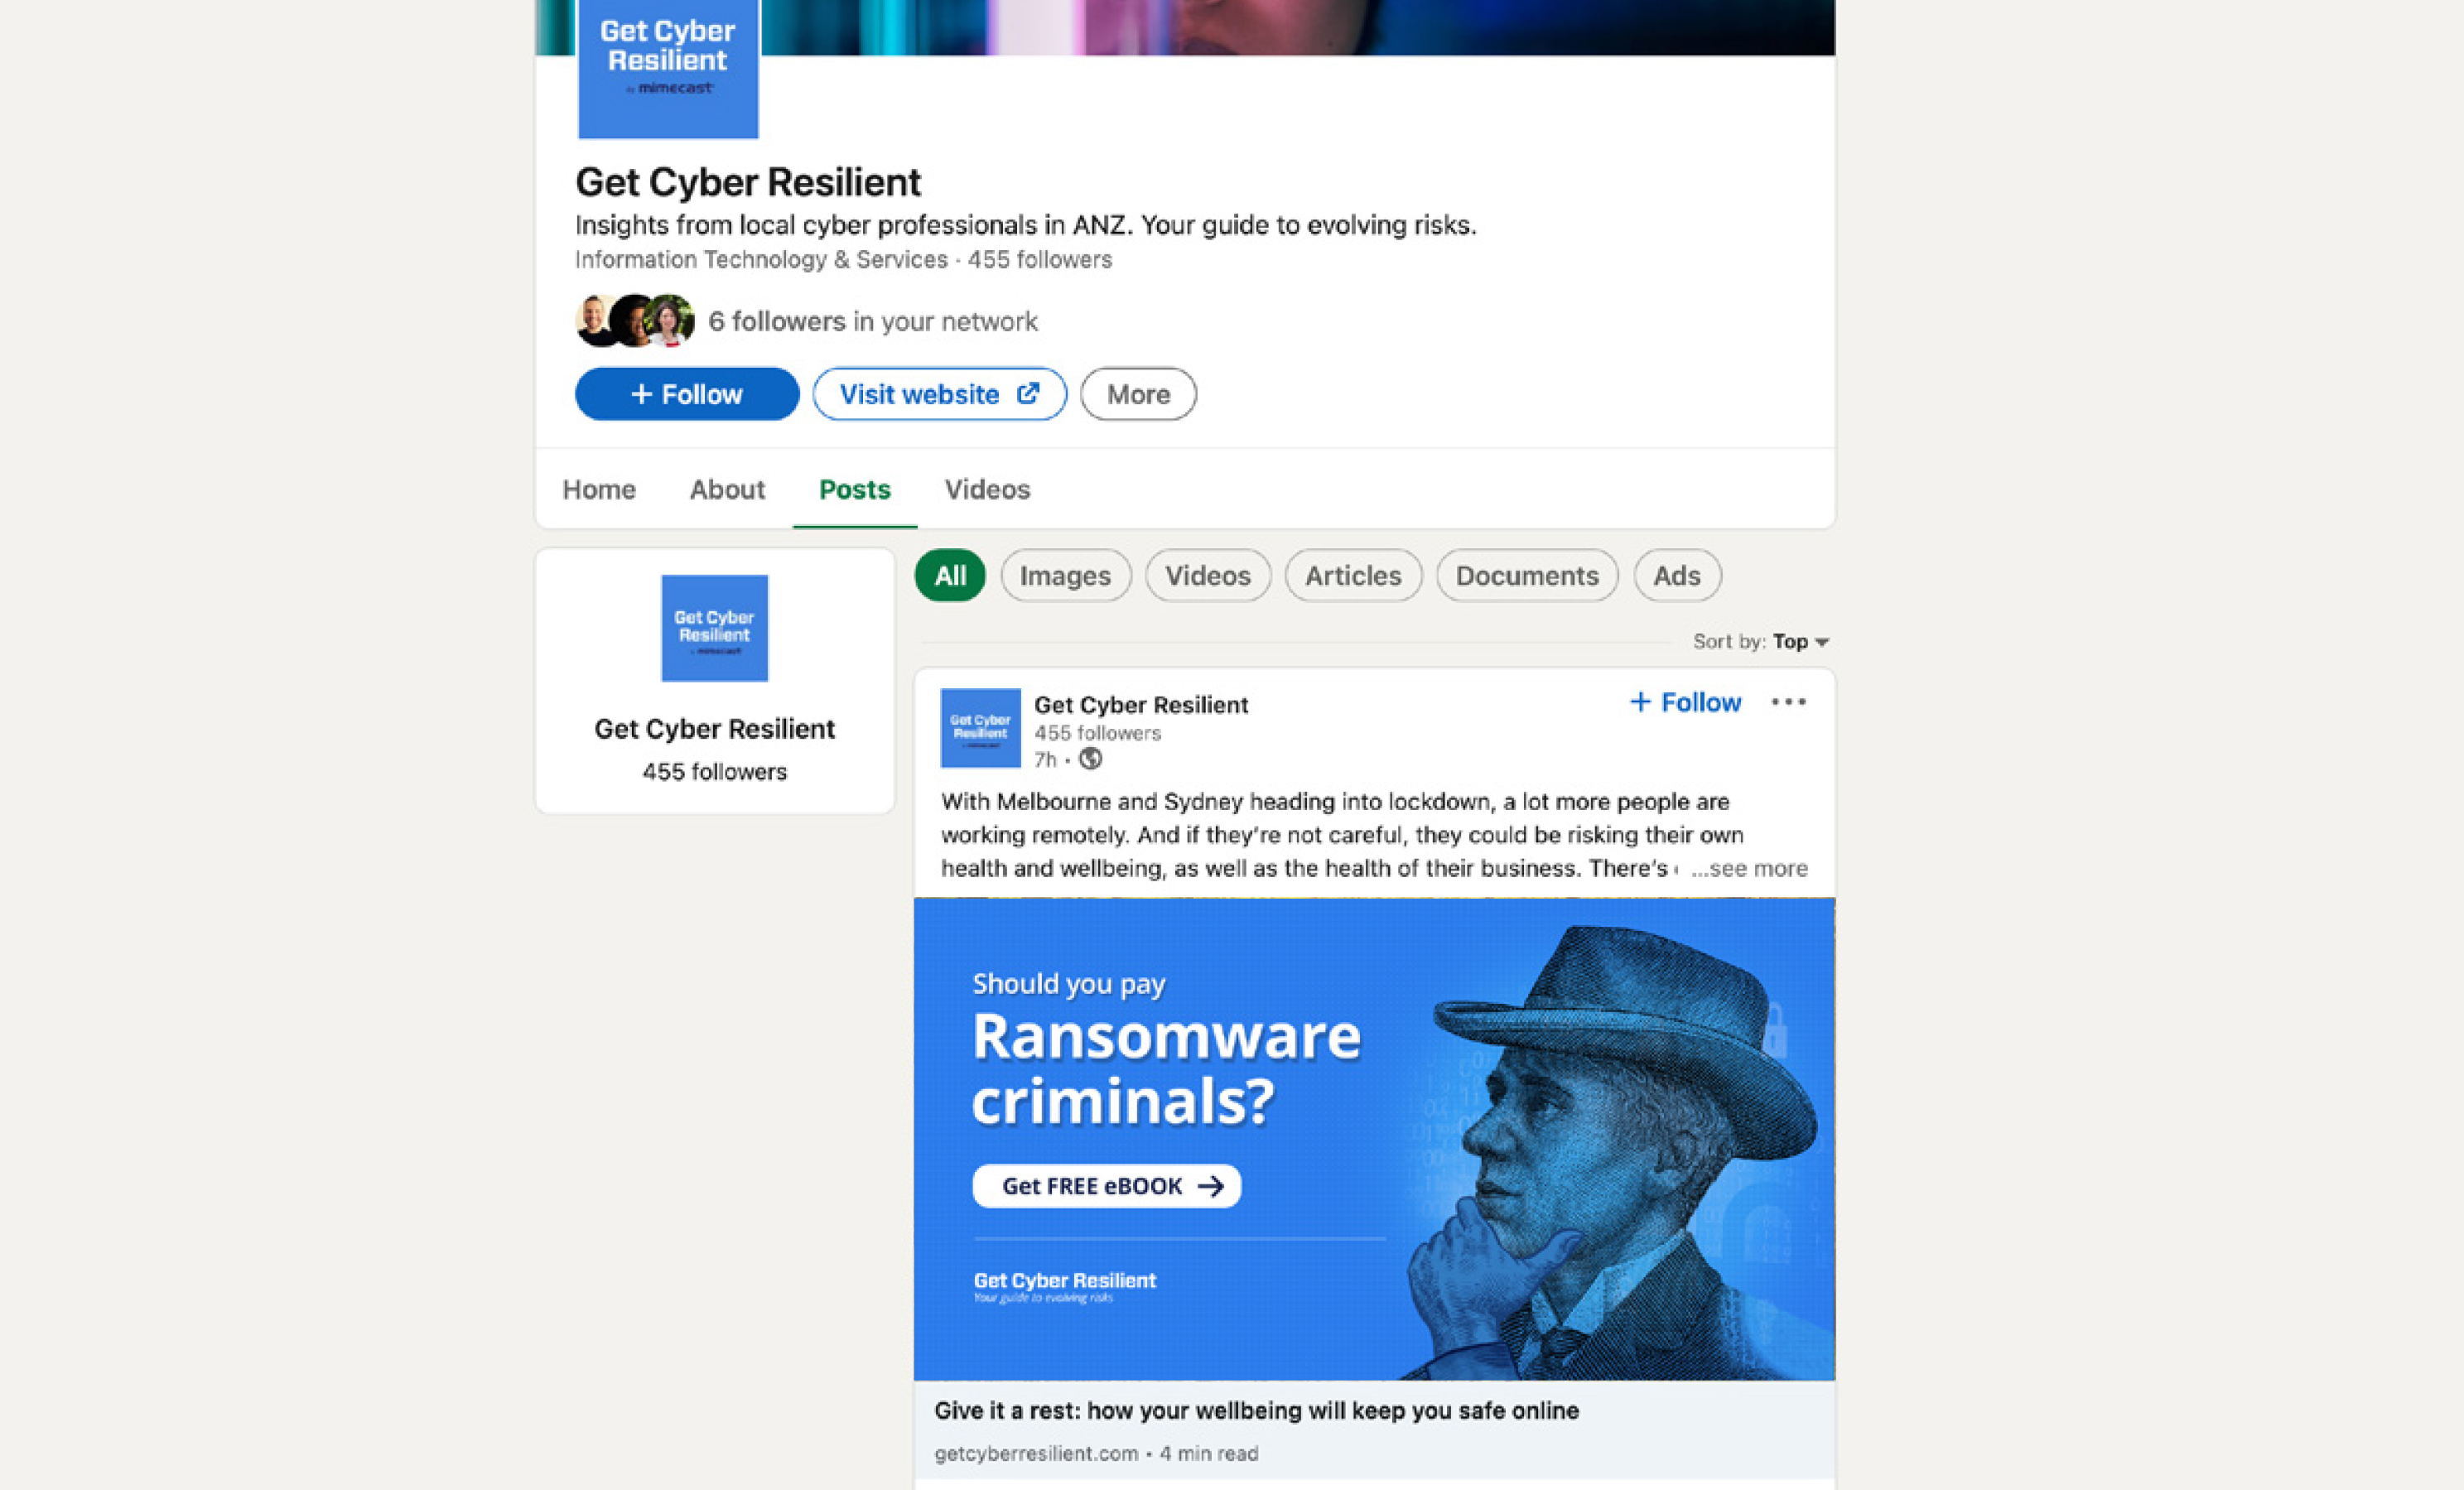The image size is (2464, 1490).
Task: Click the Get Cyber Resilient logo in the header
Action: (668, 68)
